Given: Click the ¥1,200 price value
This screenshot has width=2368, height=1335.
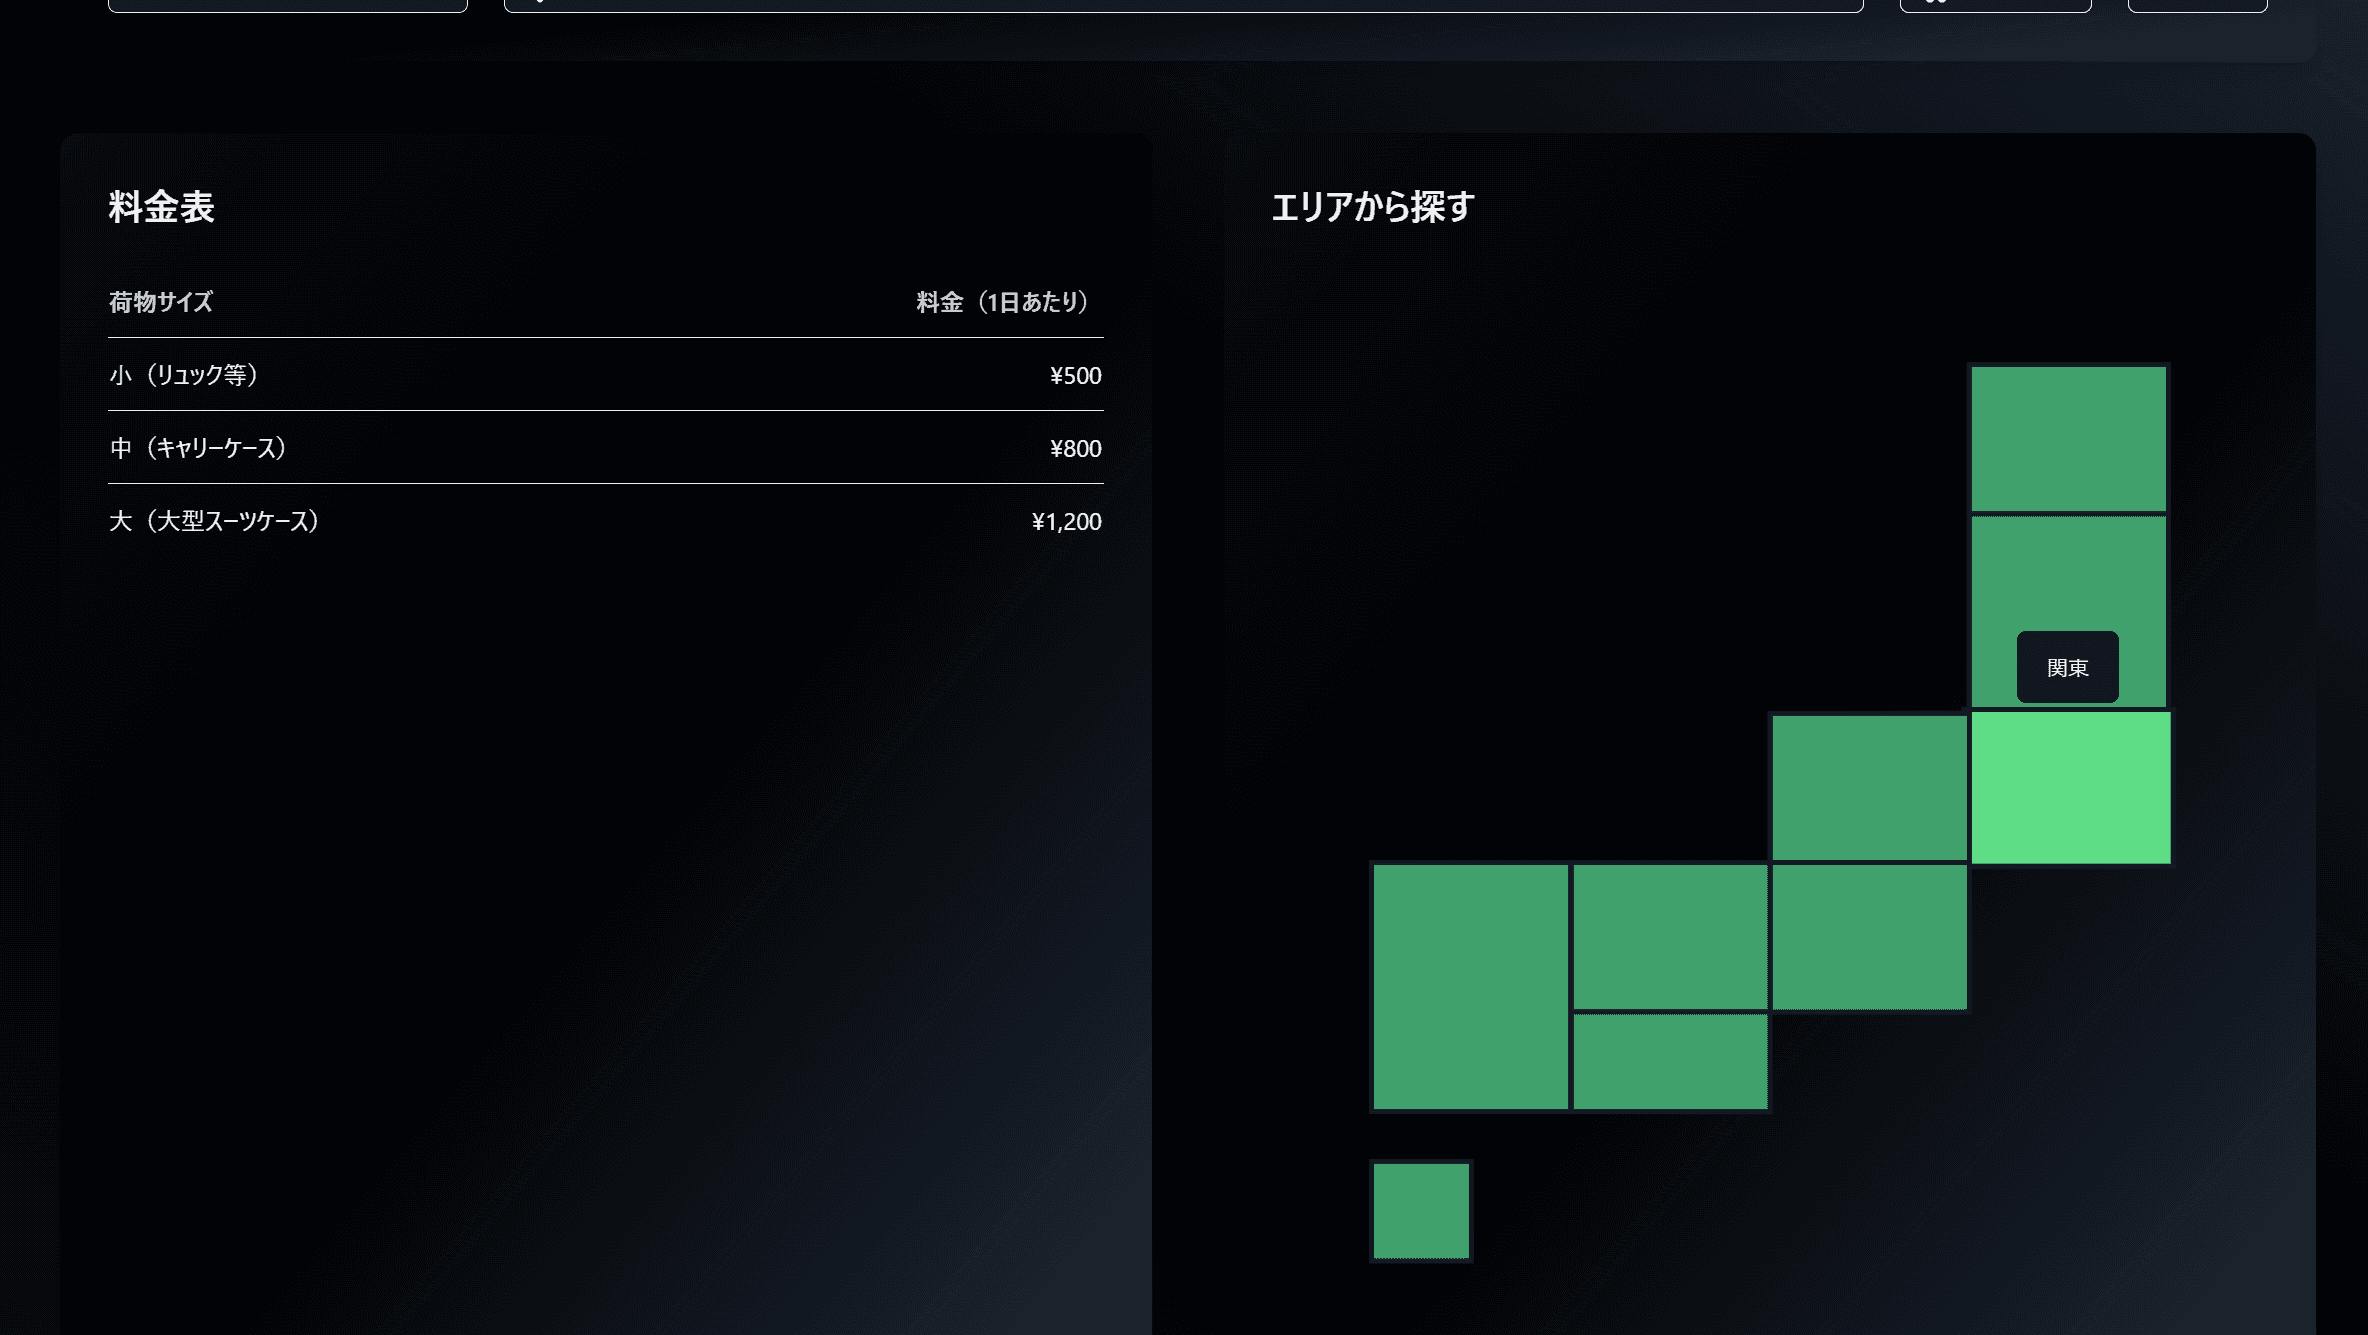Looking at the screenshot, I should pos(1066,522).
